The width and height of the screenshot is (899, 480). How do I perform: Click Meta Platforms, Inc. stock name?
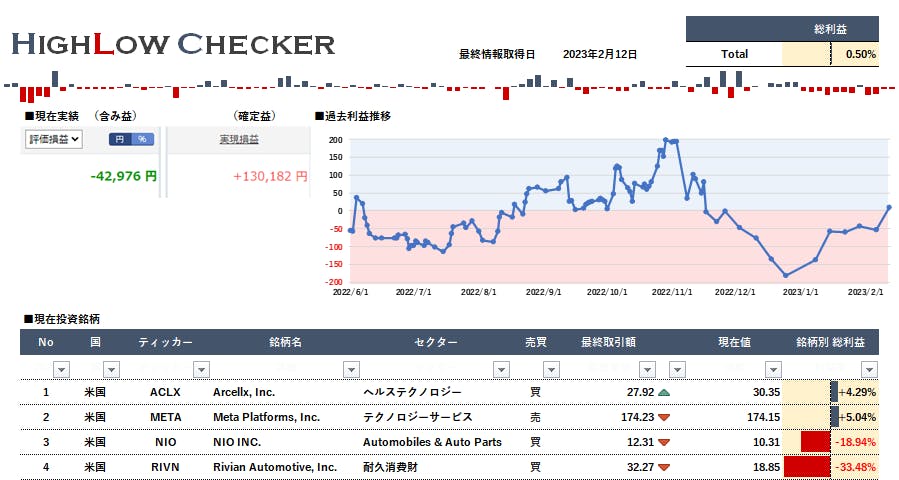click(267, 417)
